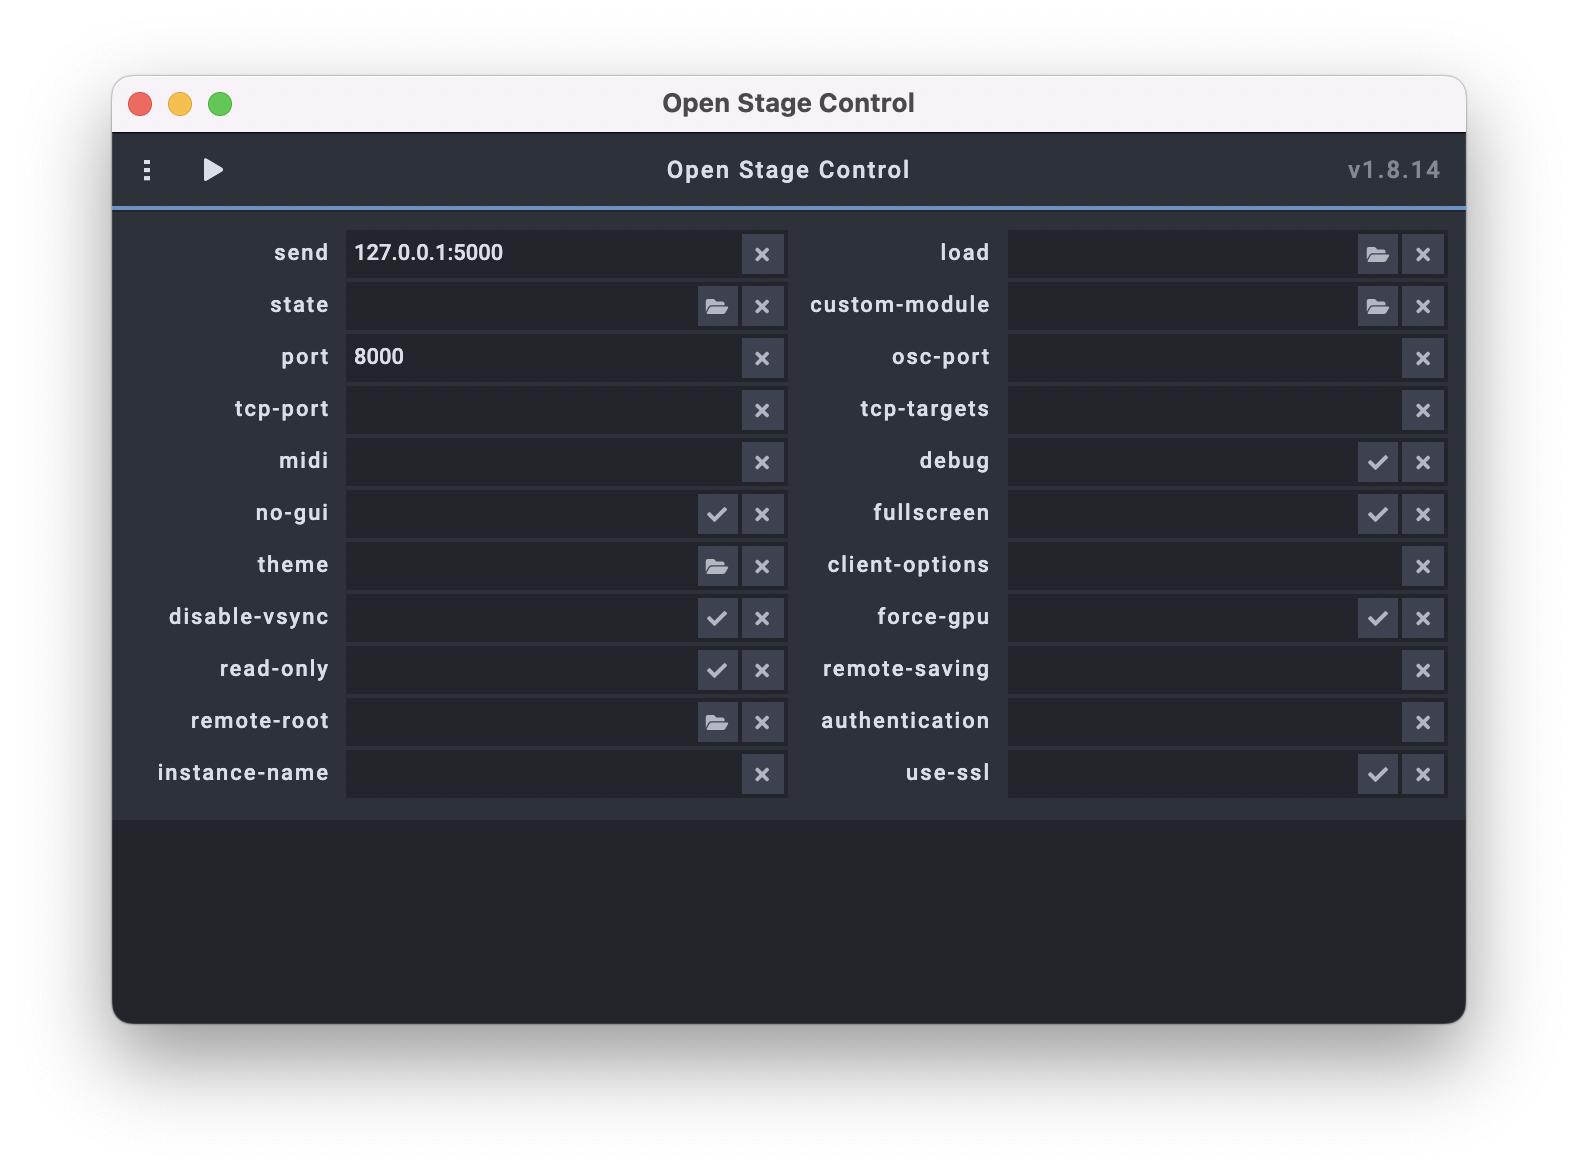1578x1172 pixels.
Task: Browse for a custom-module file
Action: [x=1377, y=306]
